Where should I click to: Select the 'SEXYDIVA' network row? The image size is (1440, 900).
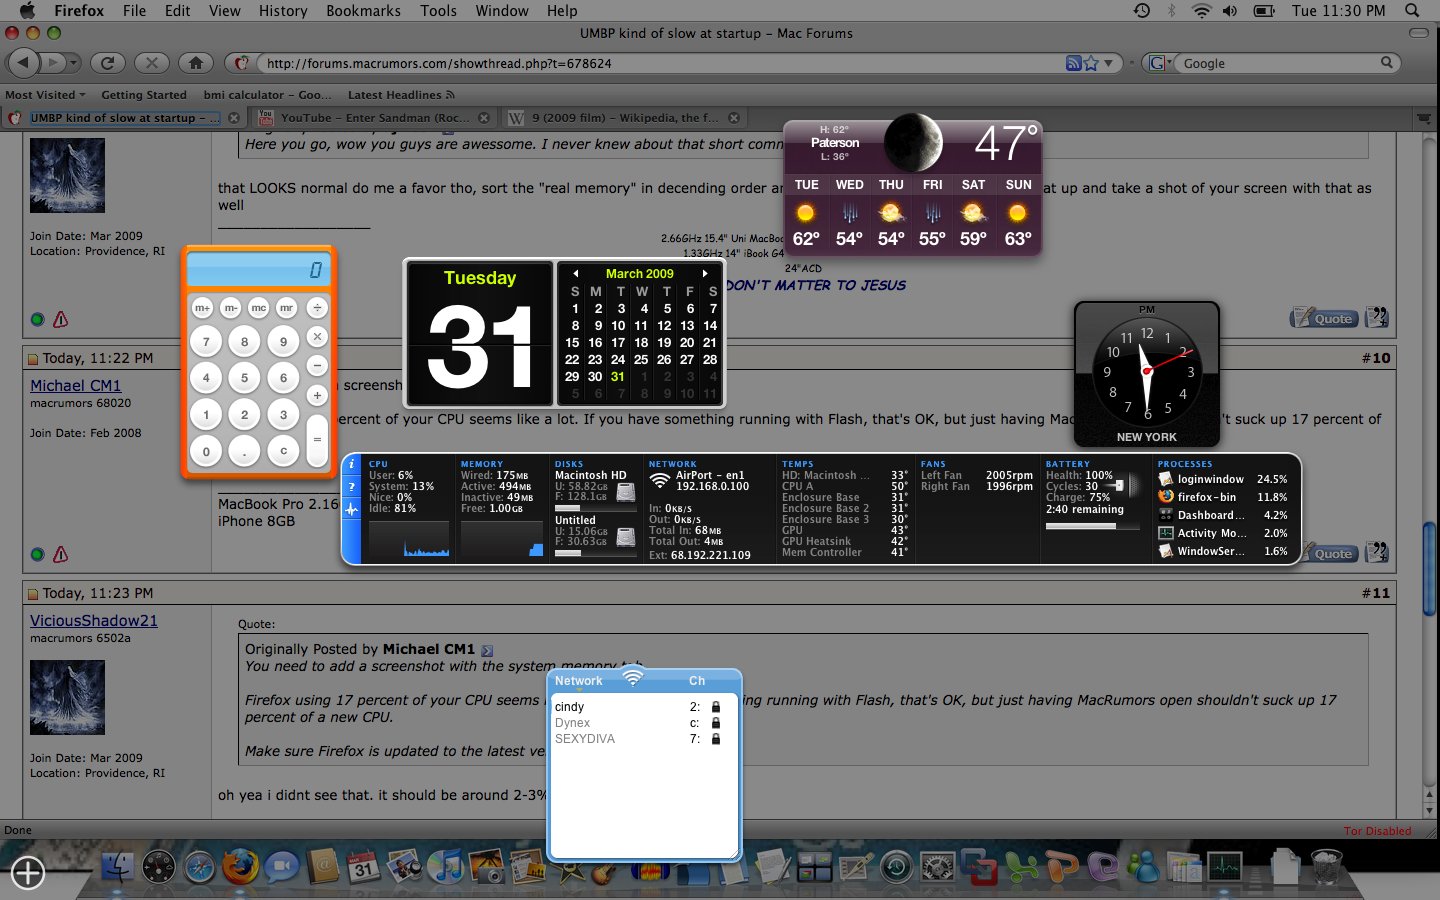point(645,739)
